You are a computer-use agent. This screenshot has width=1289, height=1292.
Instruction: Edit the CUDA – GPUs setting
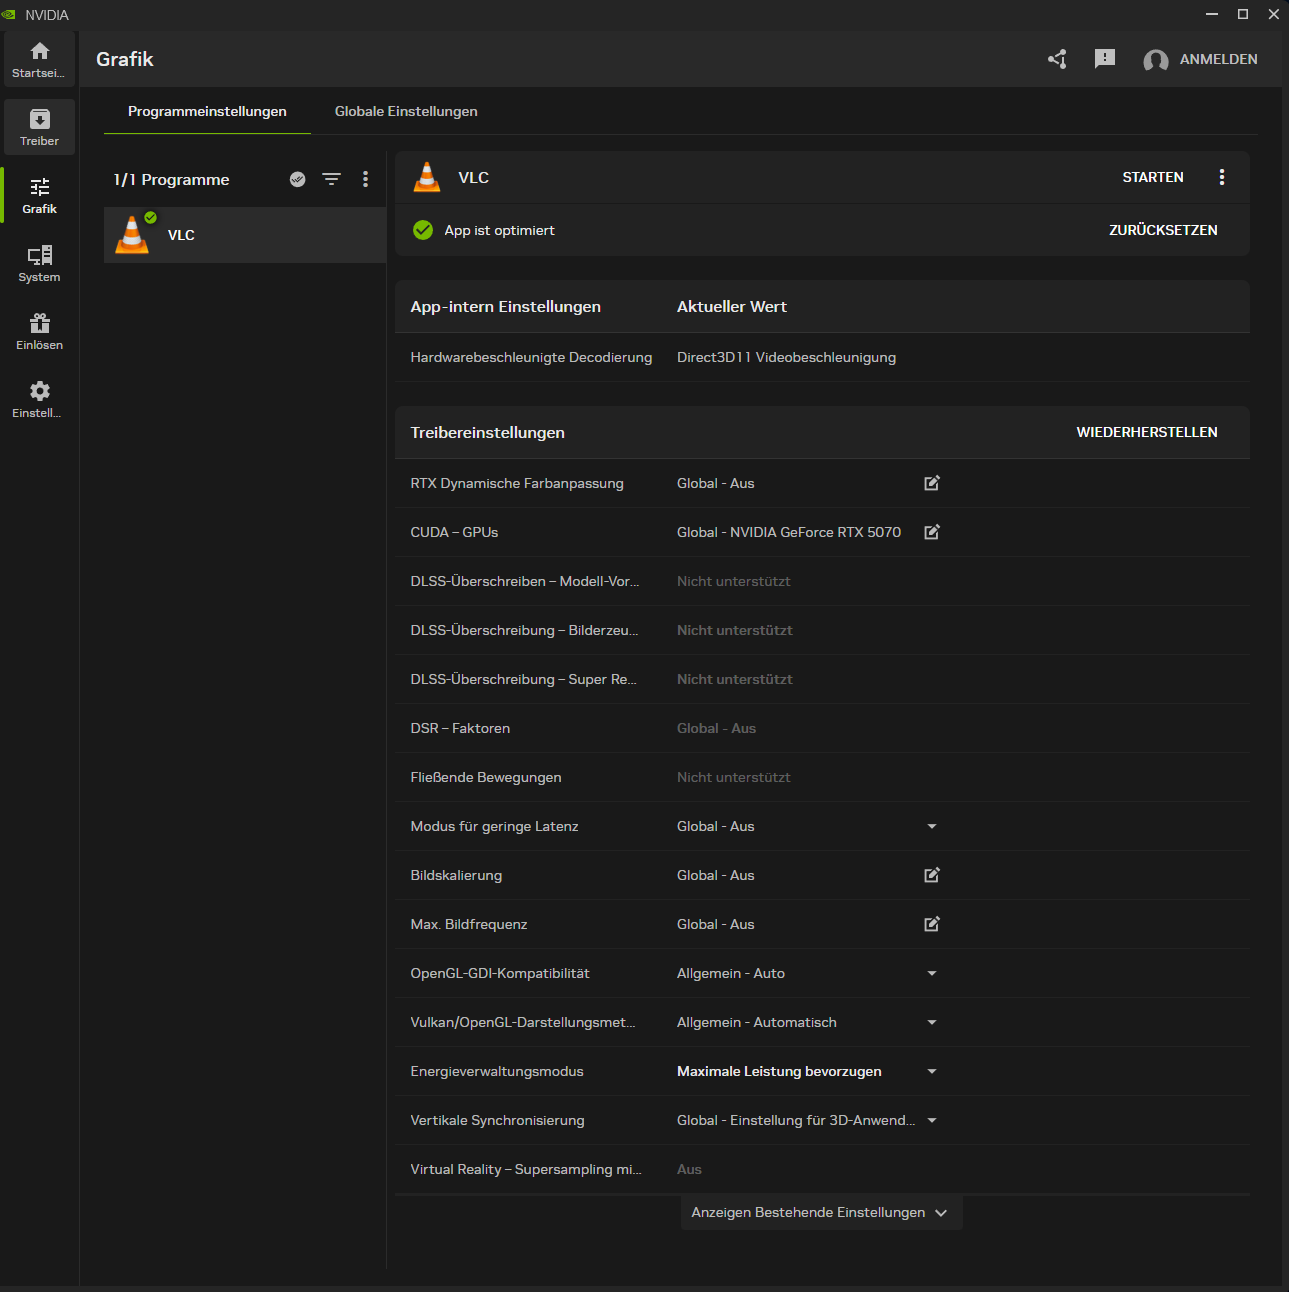[931, 532]
